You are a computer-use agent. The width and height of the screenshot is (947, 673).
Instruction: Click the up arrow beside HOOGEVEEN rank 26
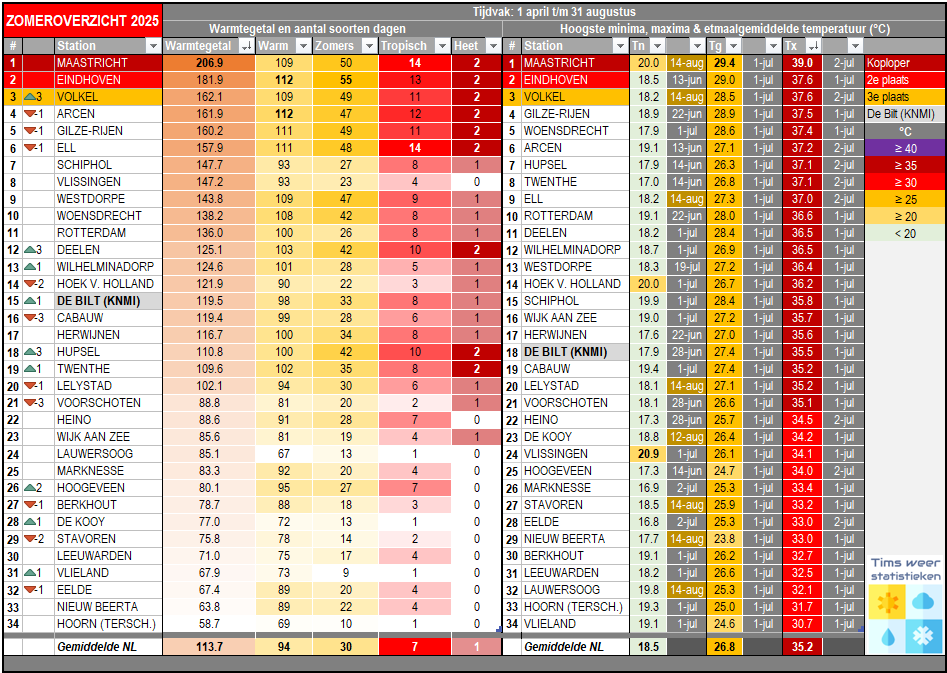(x=30, y=488)
